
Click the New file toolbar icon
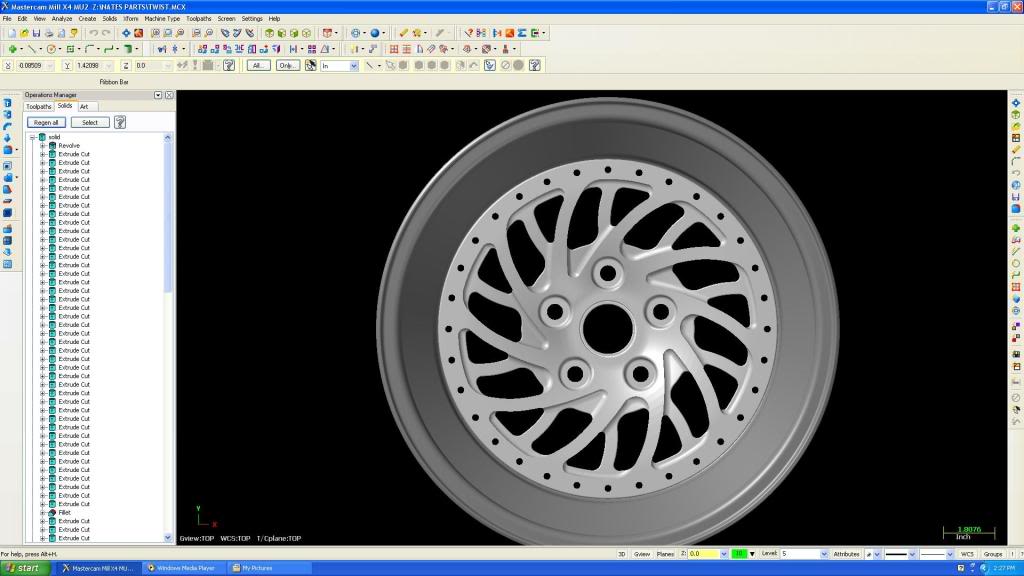[x=10, y=33]
